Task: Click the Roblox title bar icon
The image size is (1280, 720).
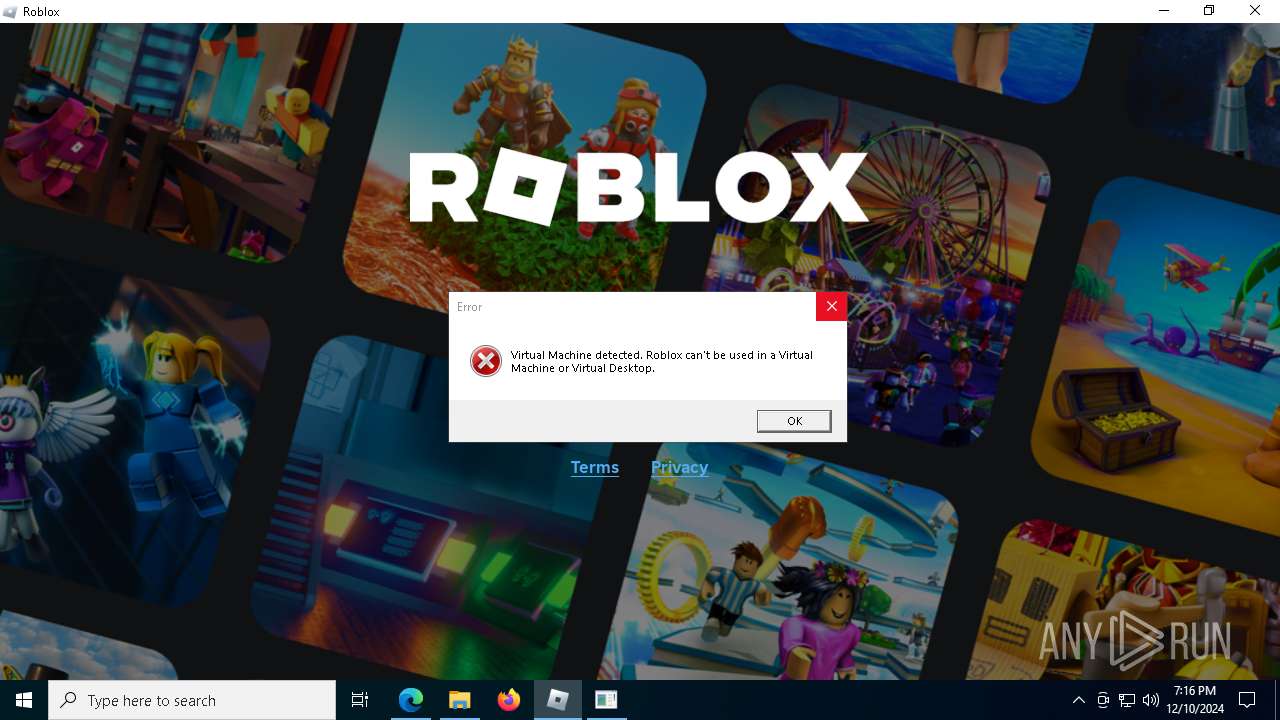Action: pyautogui.click(x=10, y=12)
